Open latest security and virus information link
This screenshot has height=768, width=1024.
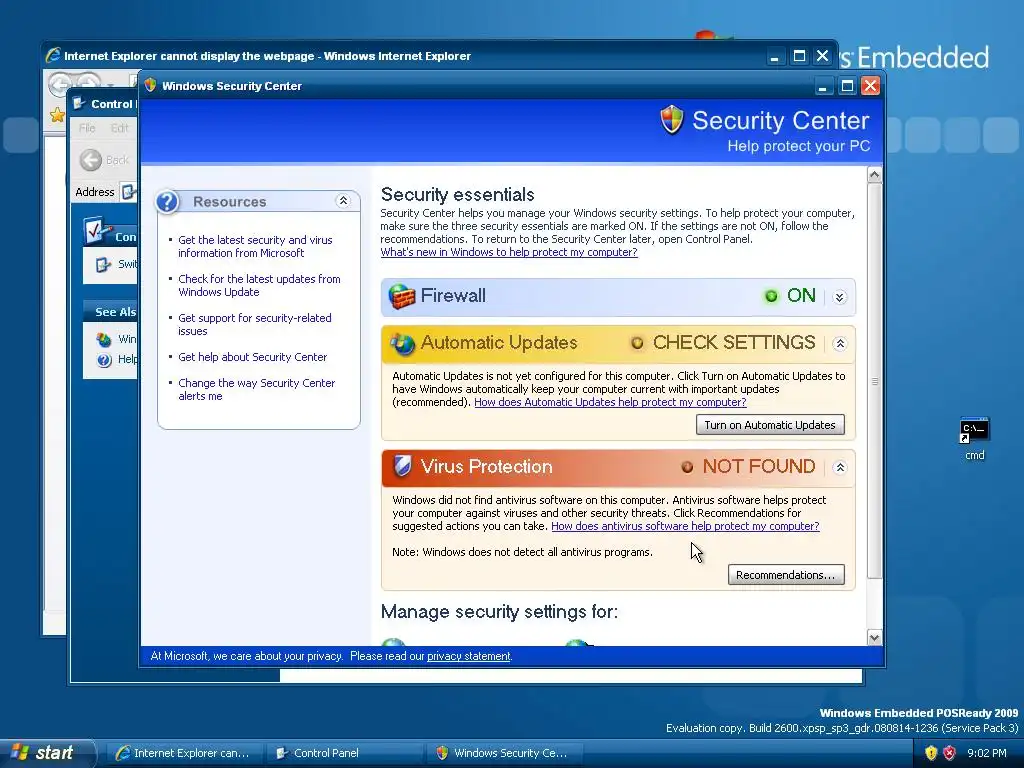pyautogui.click(x=255, y=247)
